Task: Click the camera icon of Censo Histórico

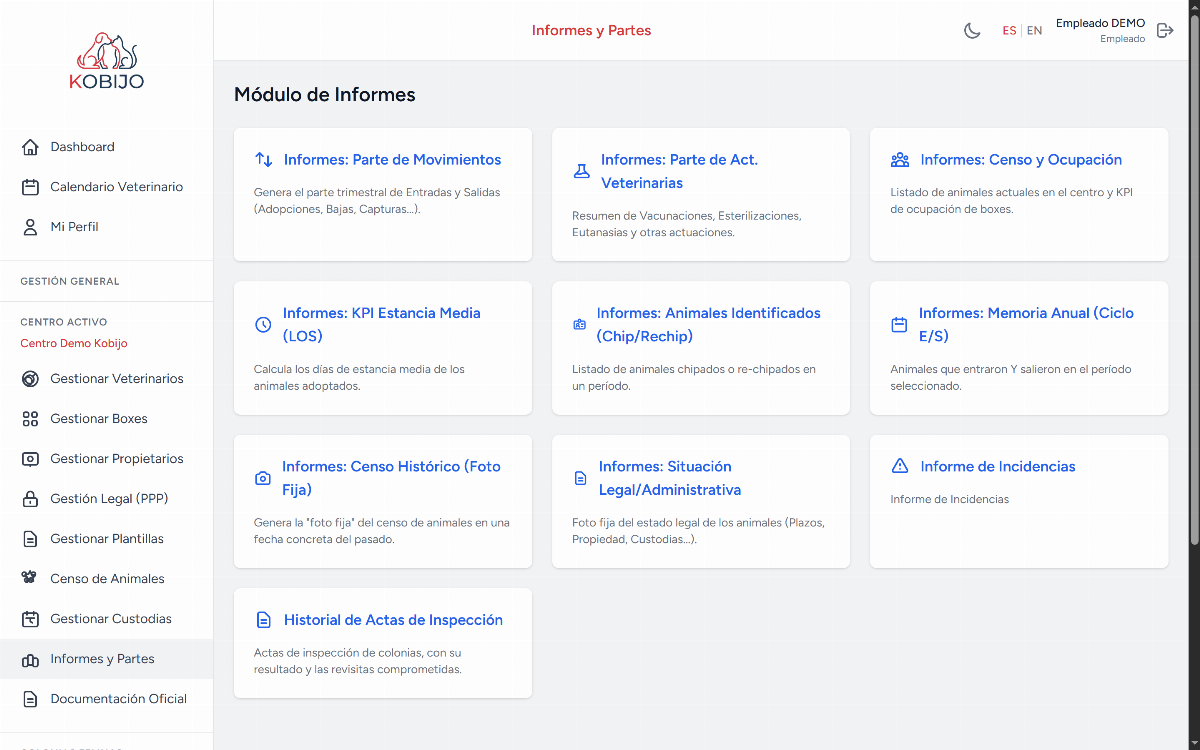Action: point(263,478)
